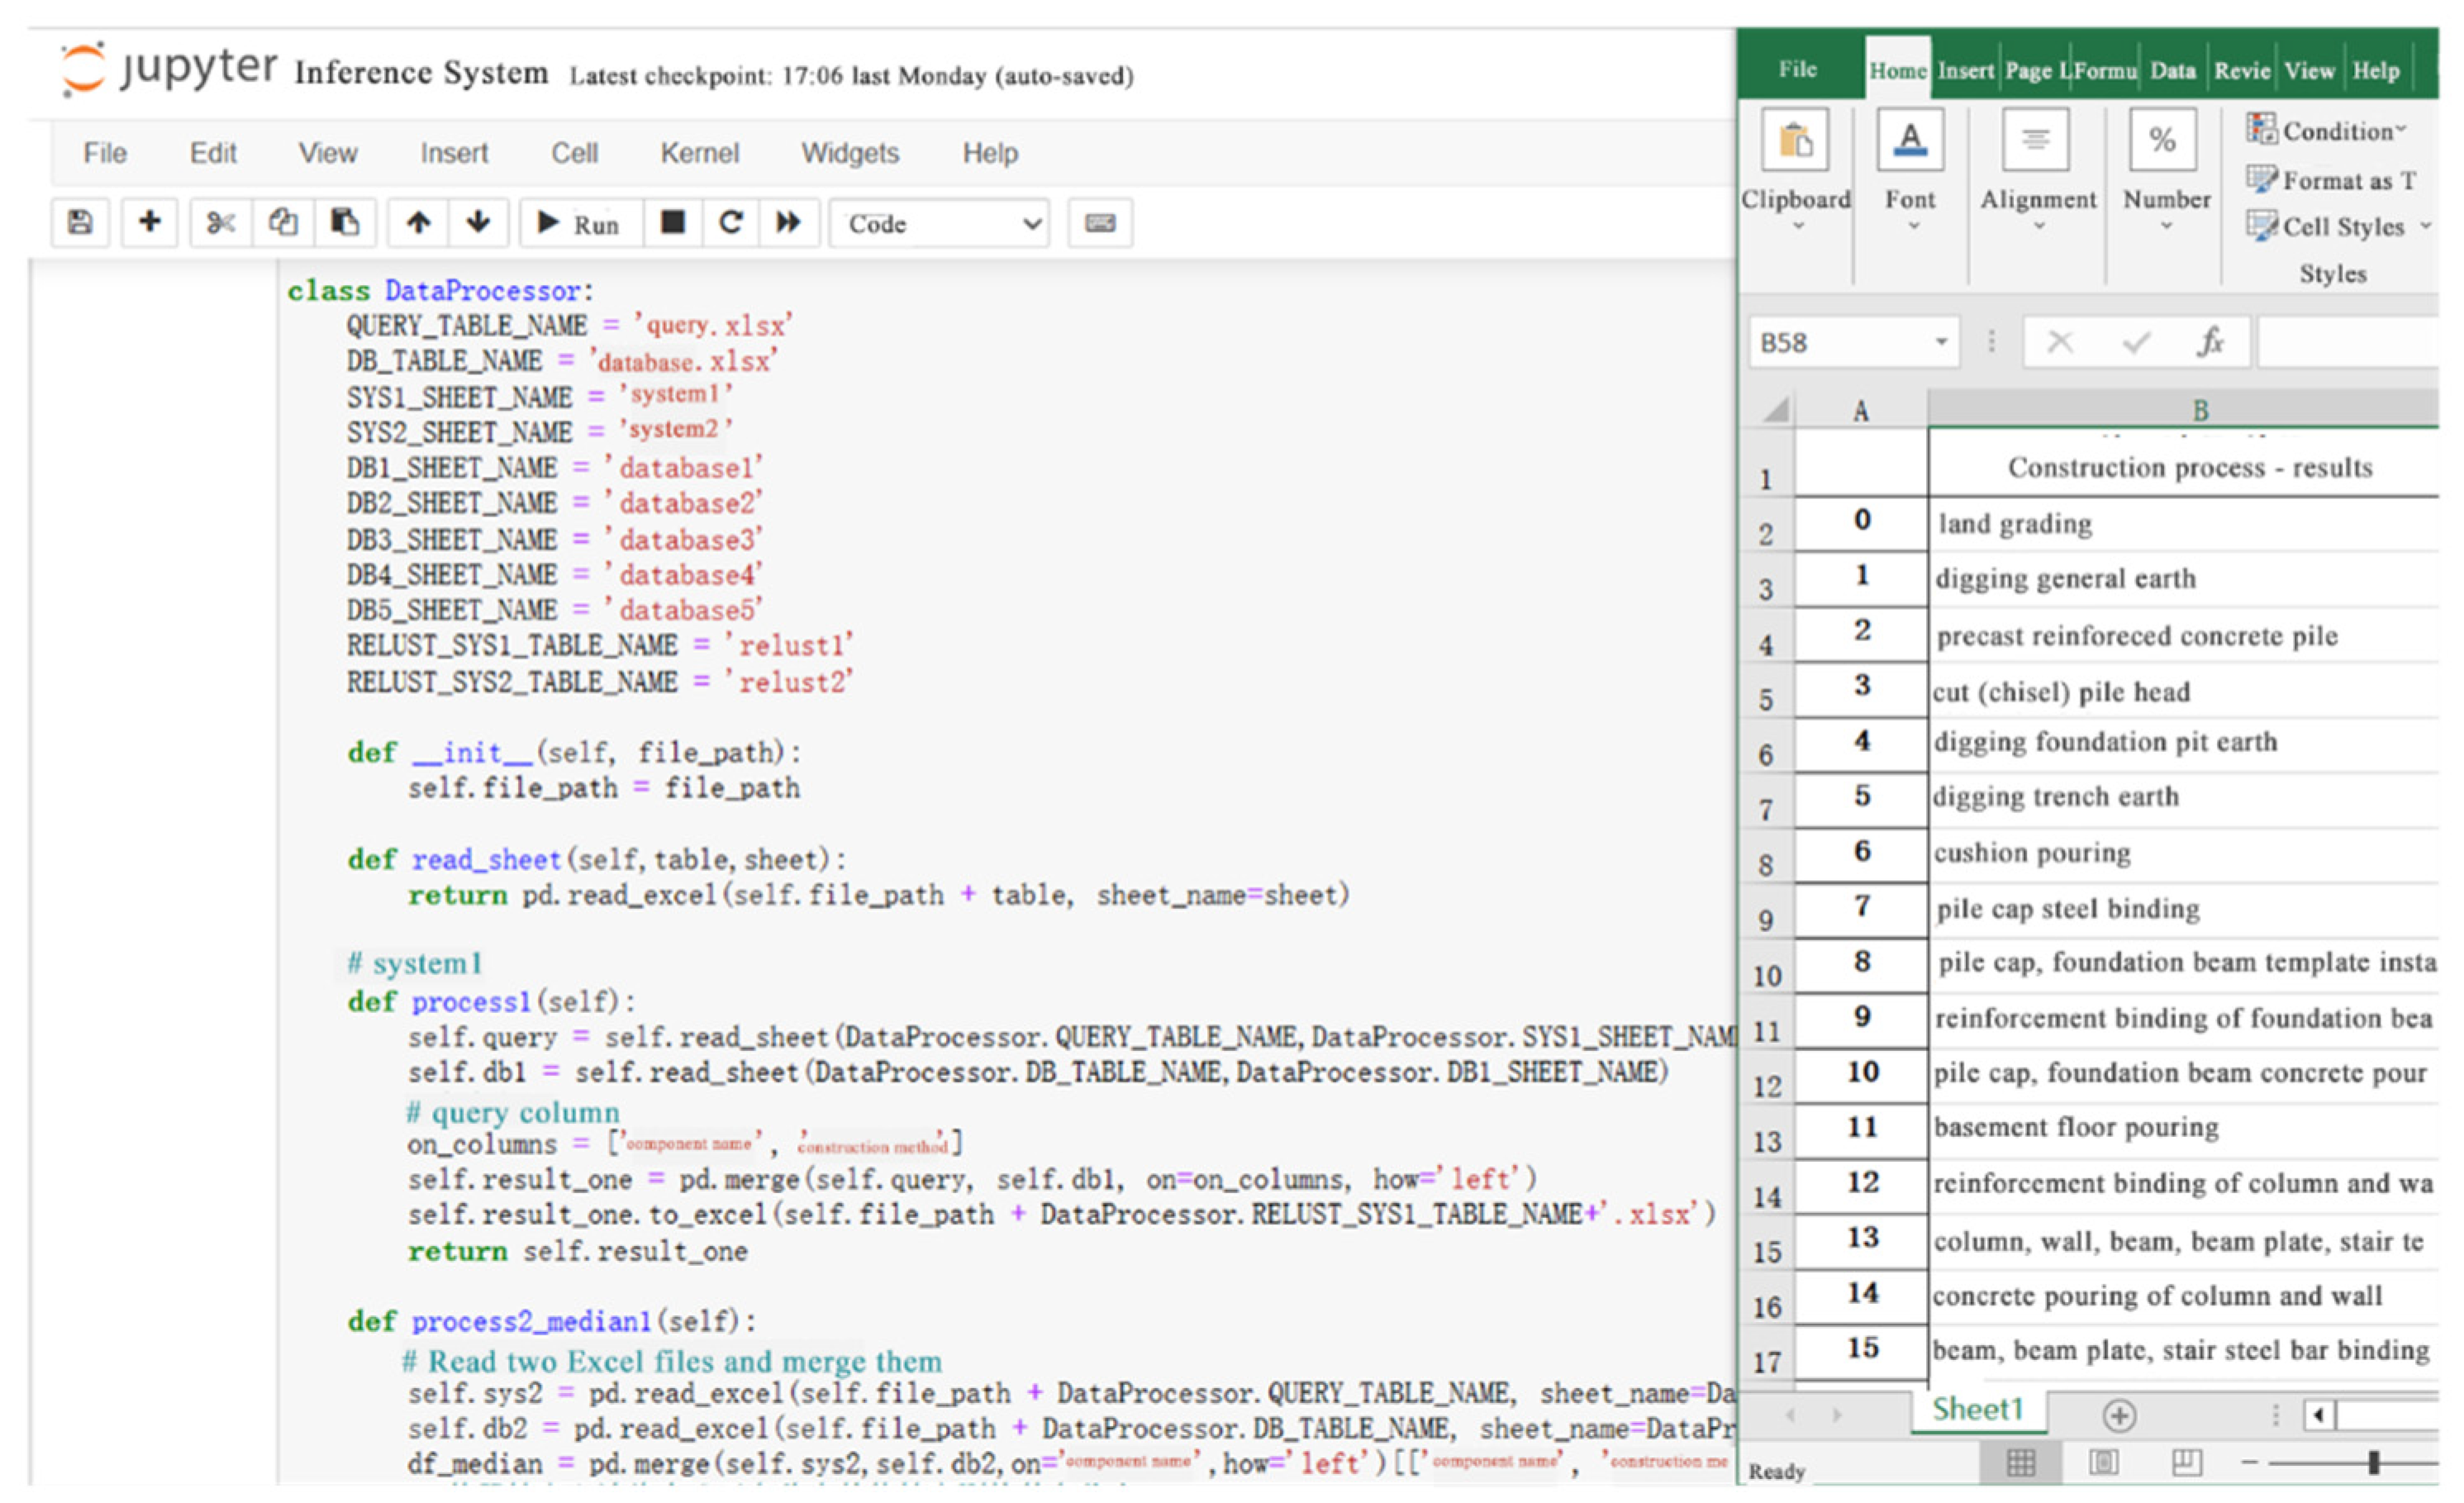
Task: Restart the kernel using circular arrow
Action: pos(731,222)
